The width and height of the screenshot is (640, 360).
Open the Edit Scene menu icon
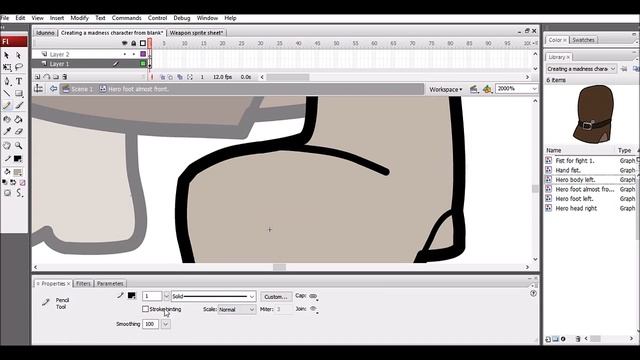click(x=474, y=89)
